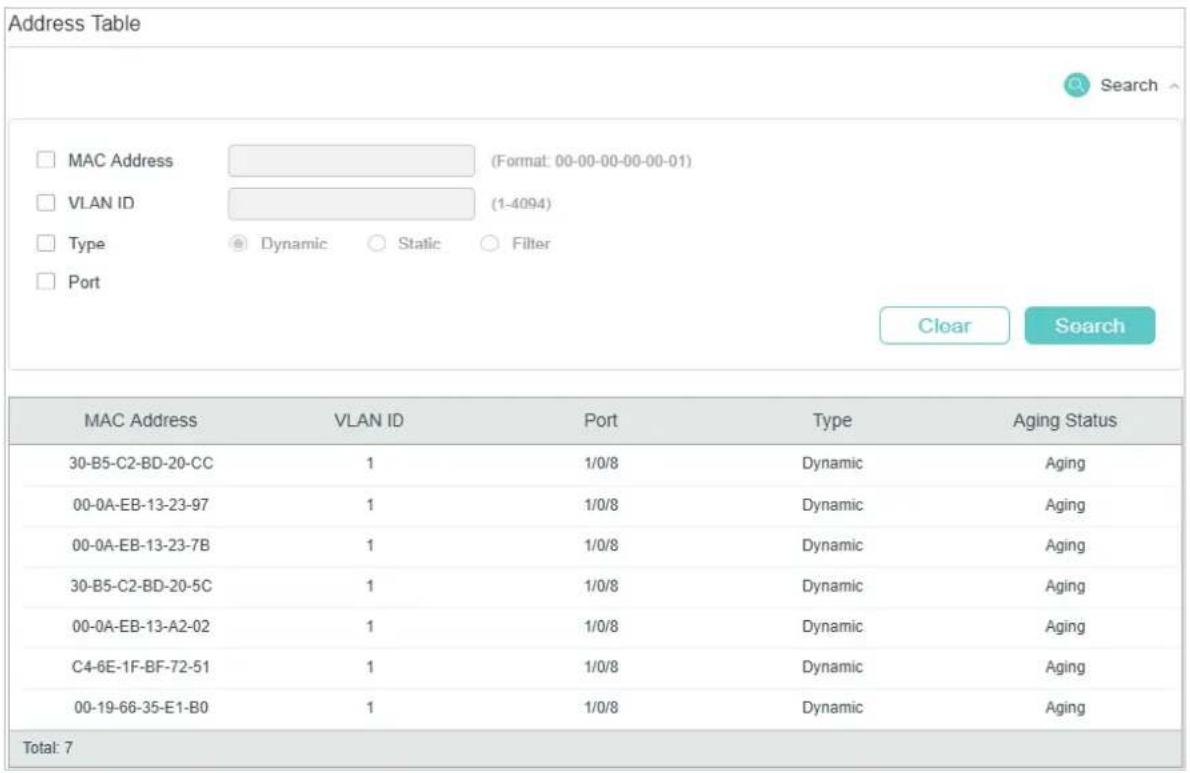Click Aging in the 00-19-66-35-E1-B0 row

1065,709
